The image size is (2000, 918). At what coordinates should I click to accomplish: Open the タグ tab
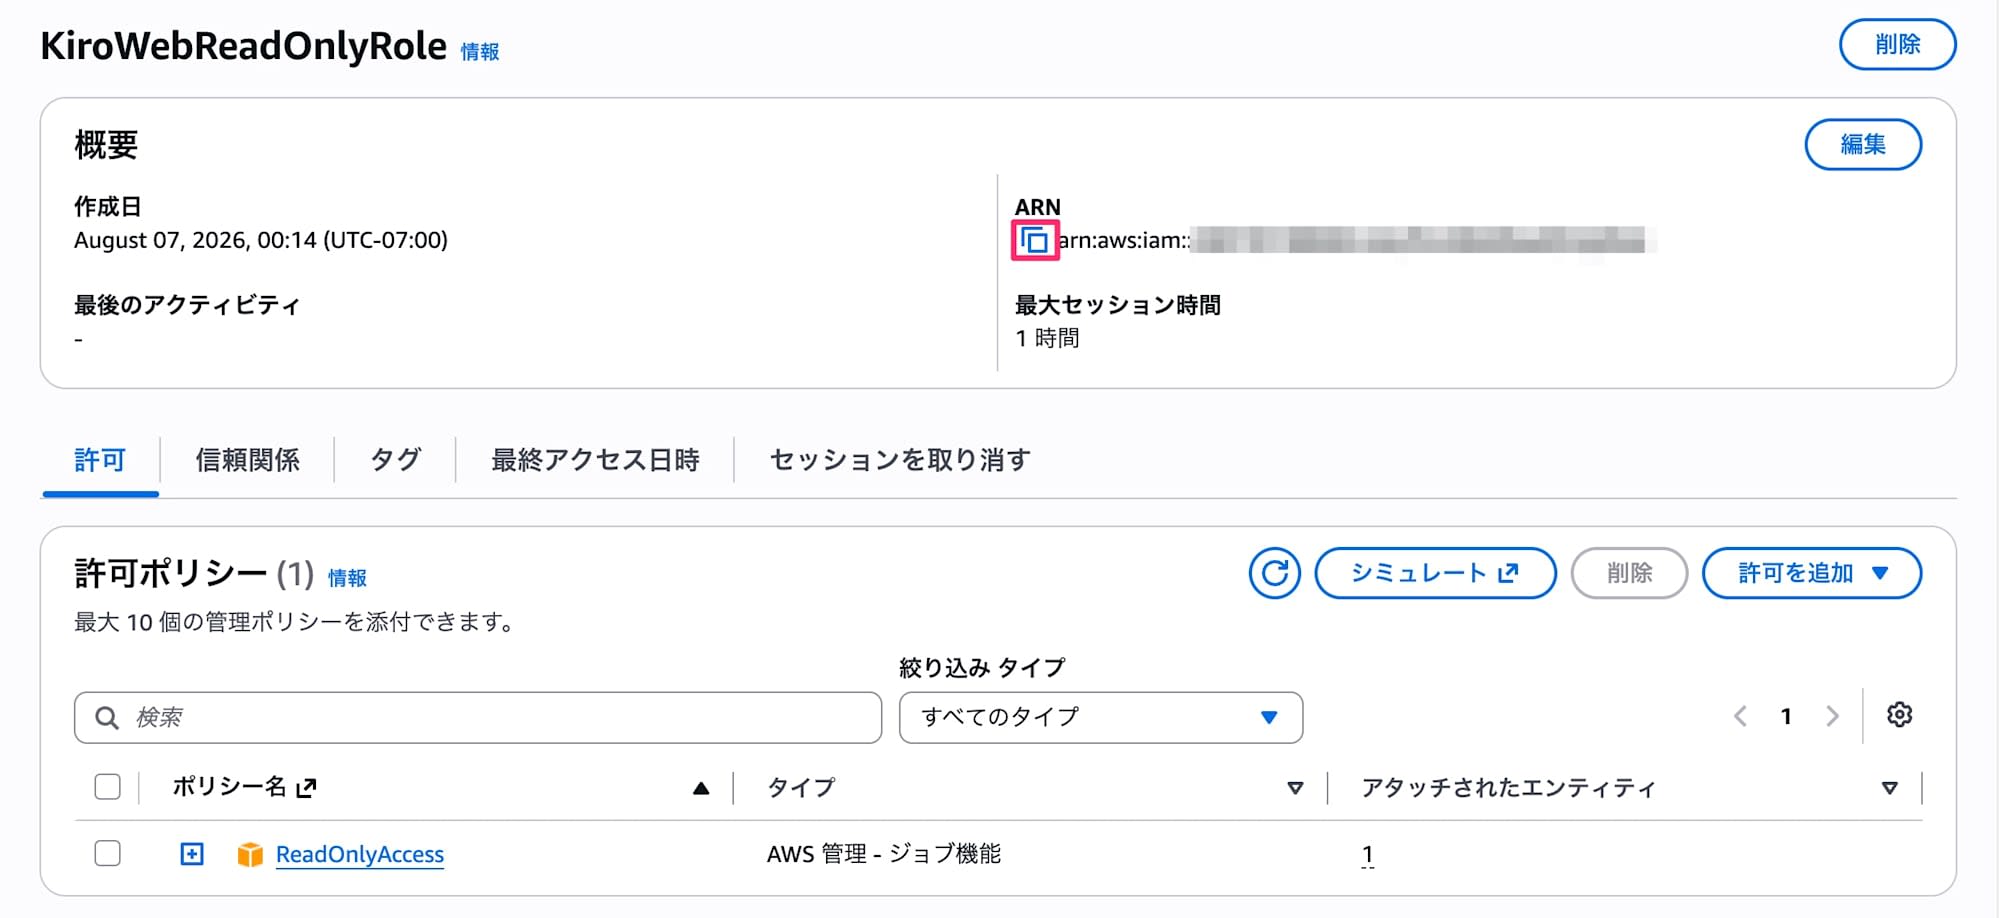click(395, 460)
